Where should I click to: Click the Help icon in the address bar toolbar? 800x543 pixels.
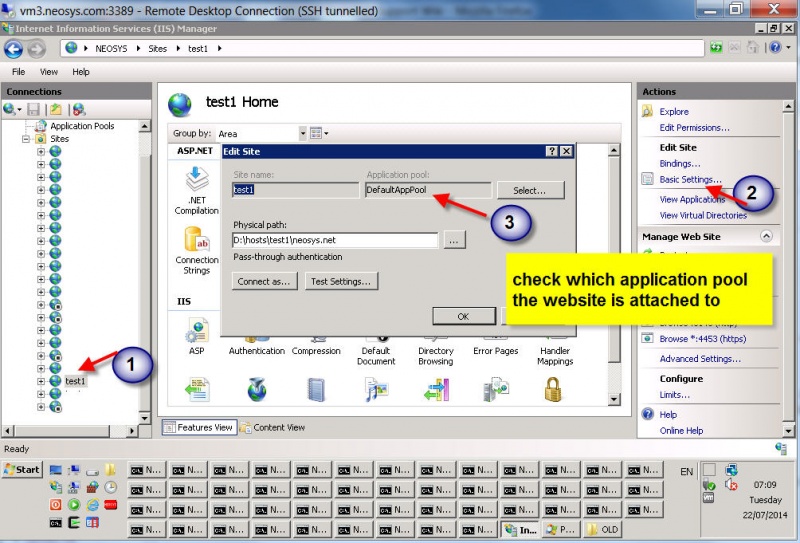(776, 47)
